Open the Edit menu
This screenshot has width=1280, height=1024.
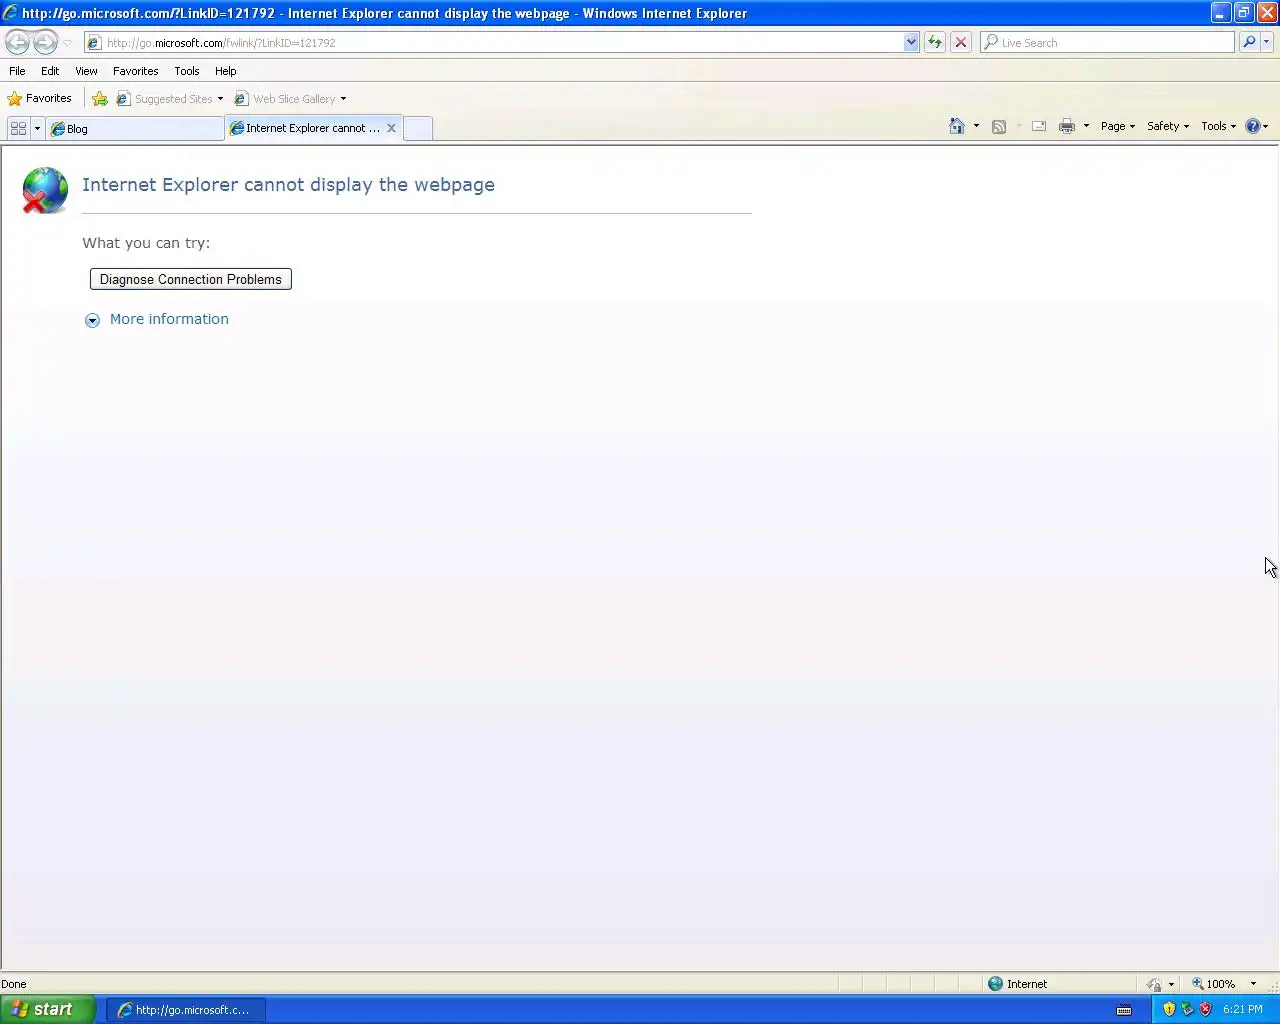(50, 71)
